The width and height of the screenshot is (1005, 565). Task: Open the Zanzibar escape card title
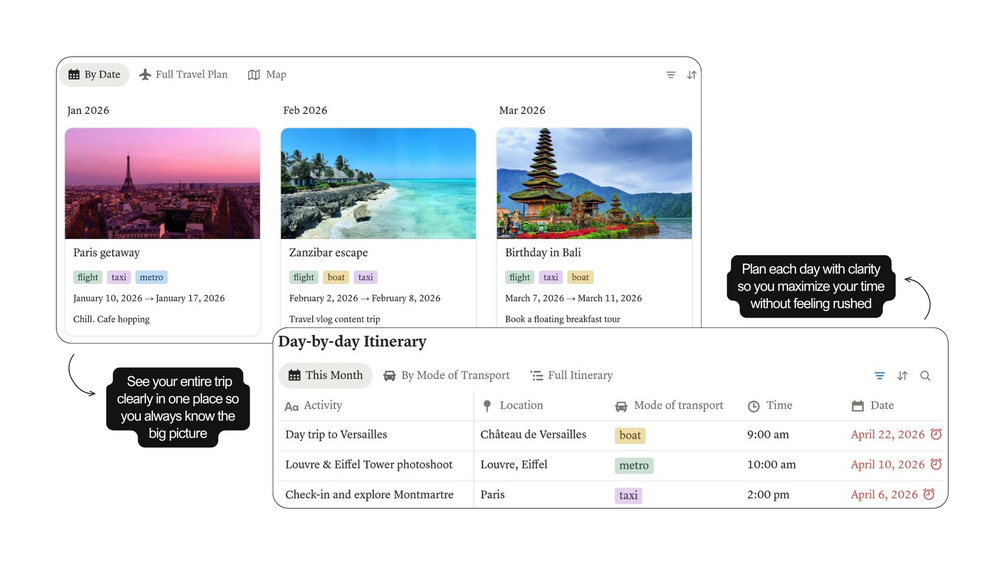pyautogui.click(x=328, y=252)
